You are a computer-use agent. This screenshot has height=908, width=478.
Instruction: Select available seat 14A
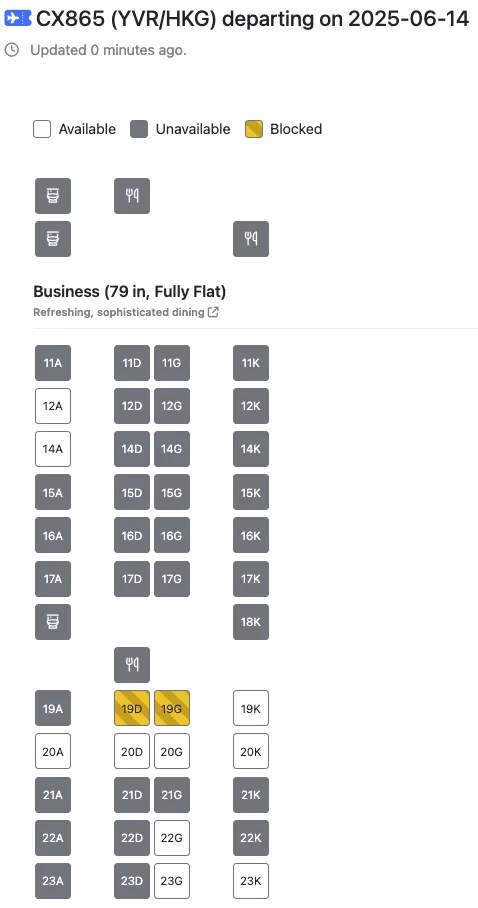click(x=53, y=449)
